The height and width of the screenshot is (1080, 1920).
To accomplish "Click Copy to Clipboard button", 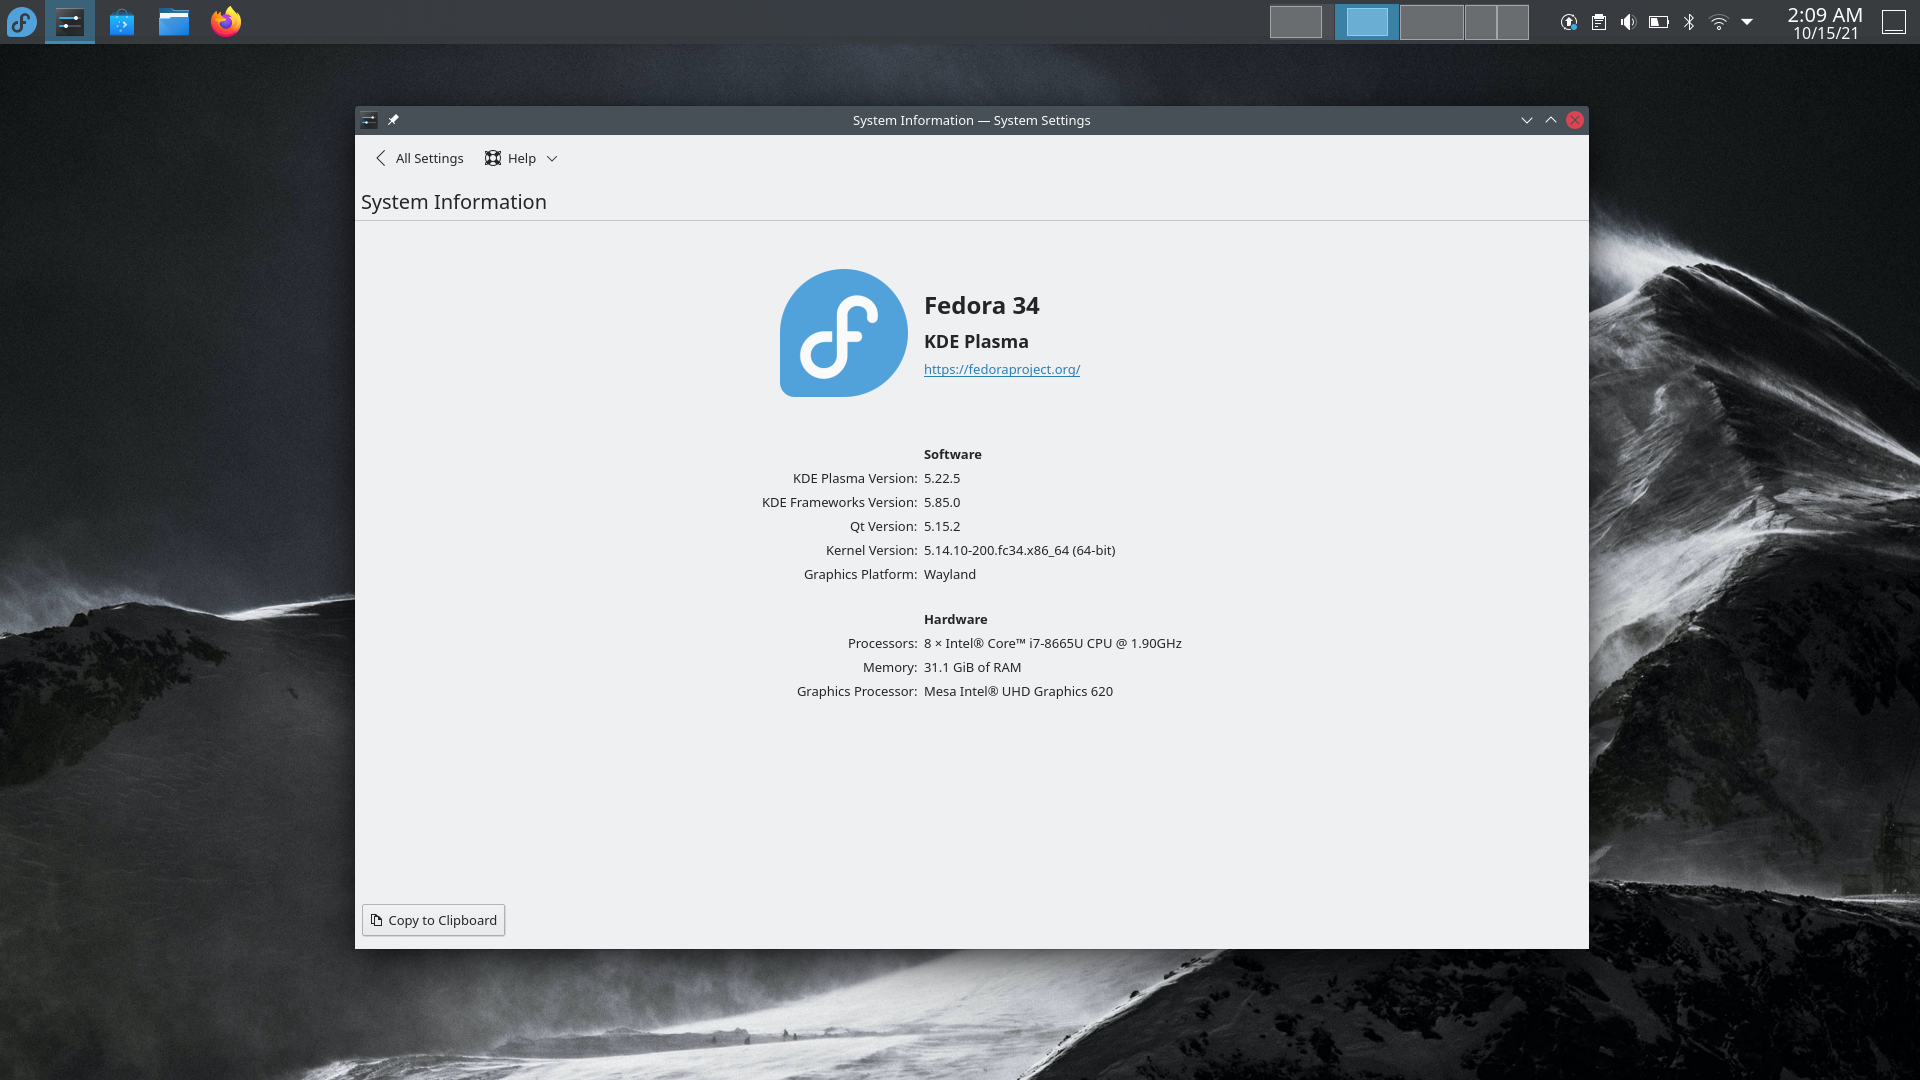I will [x=433, y=920].
